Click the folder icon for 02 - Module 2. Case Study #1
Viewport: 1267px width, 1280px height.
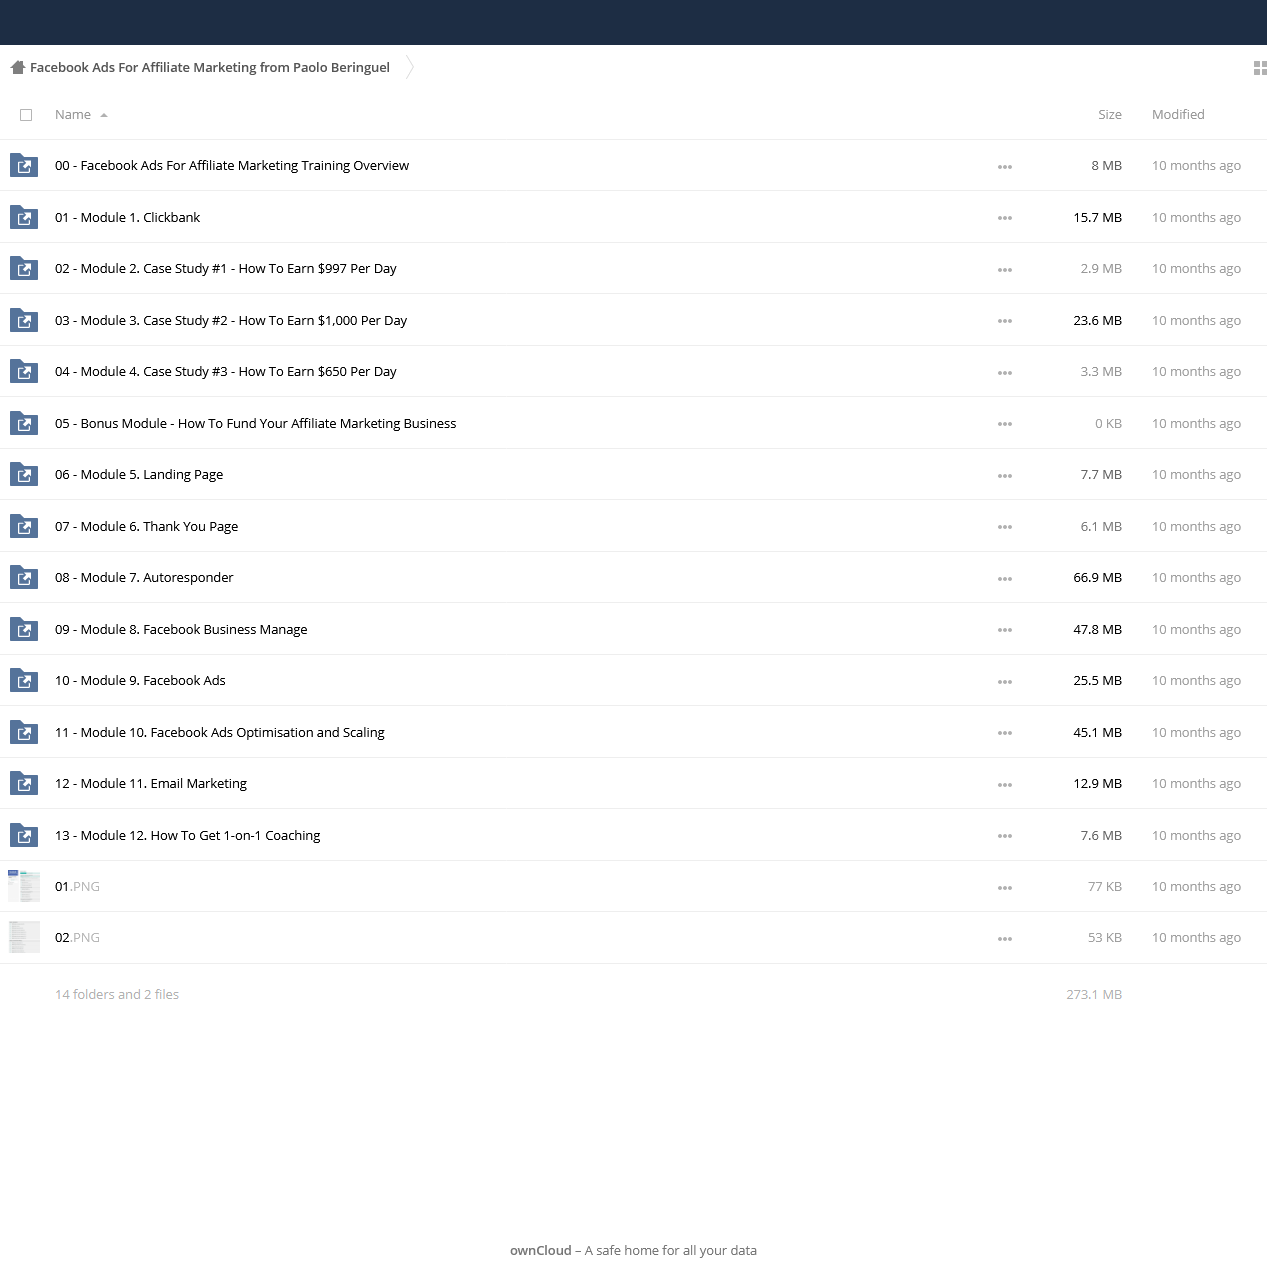pyautogui.click(x=24, y=269)
